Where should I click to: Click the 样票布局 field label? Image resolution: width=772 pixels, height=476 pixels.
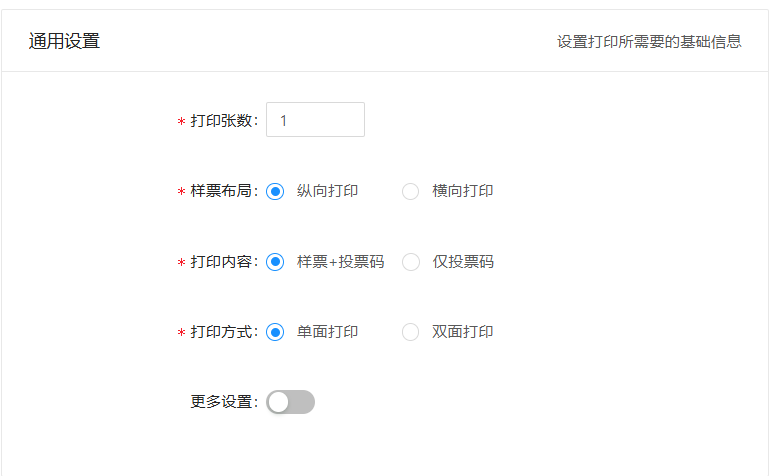(x=222, y=191)
